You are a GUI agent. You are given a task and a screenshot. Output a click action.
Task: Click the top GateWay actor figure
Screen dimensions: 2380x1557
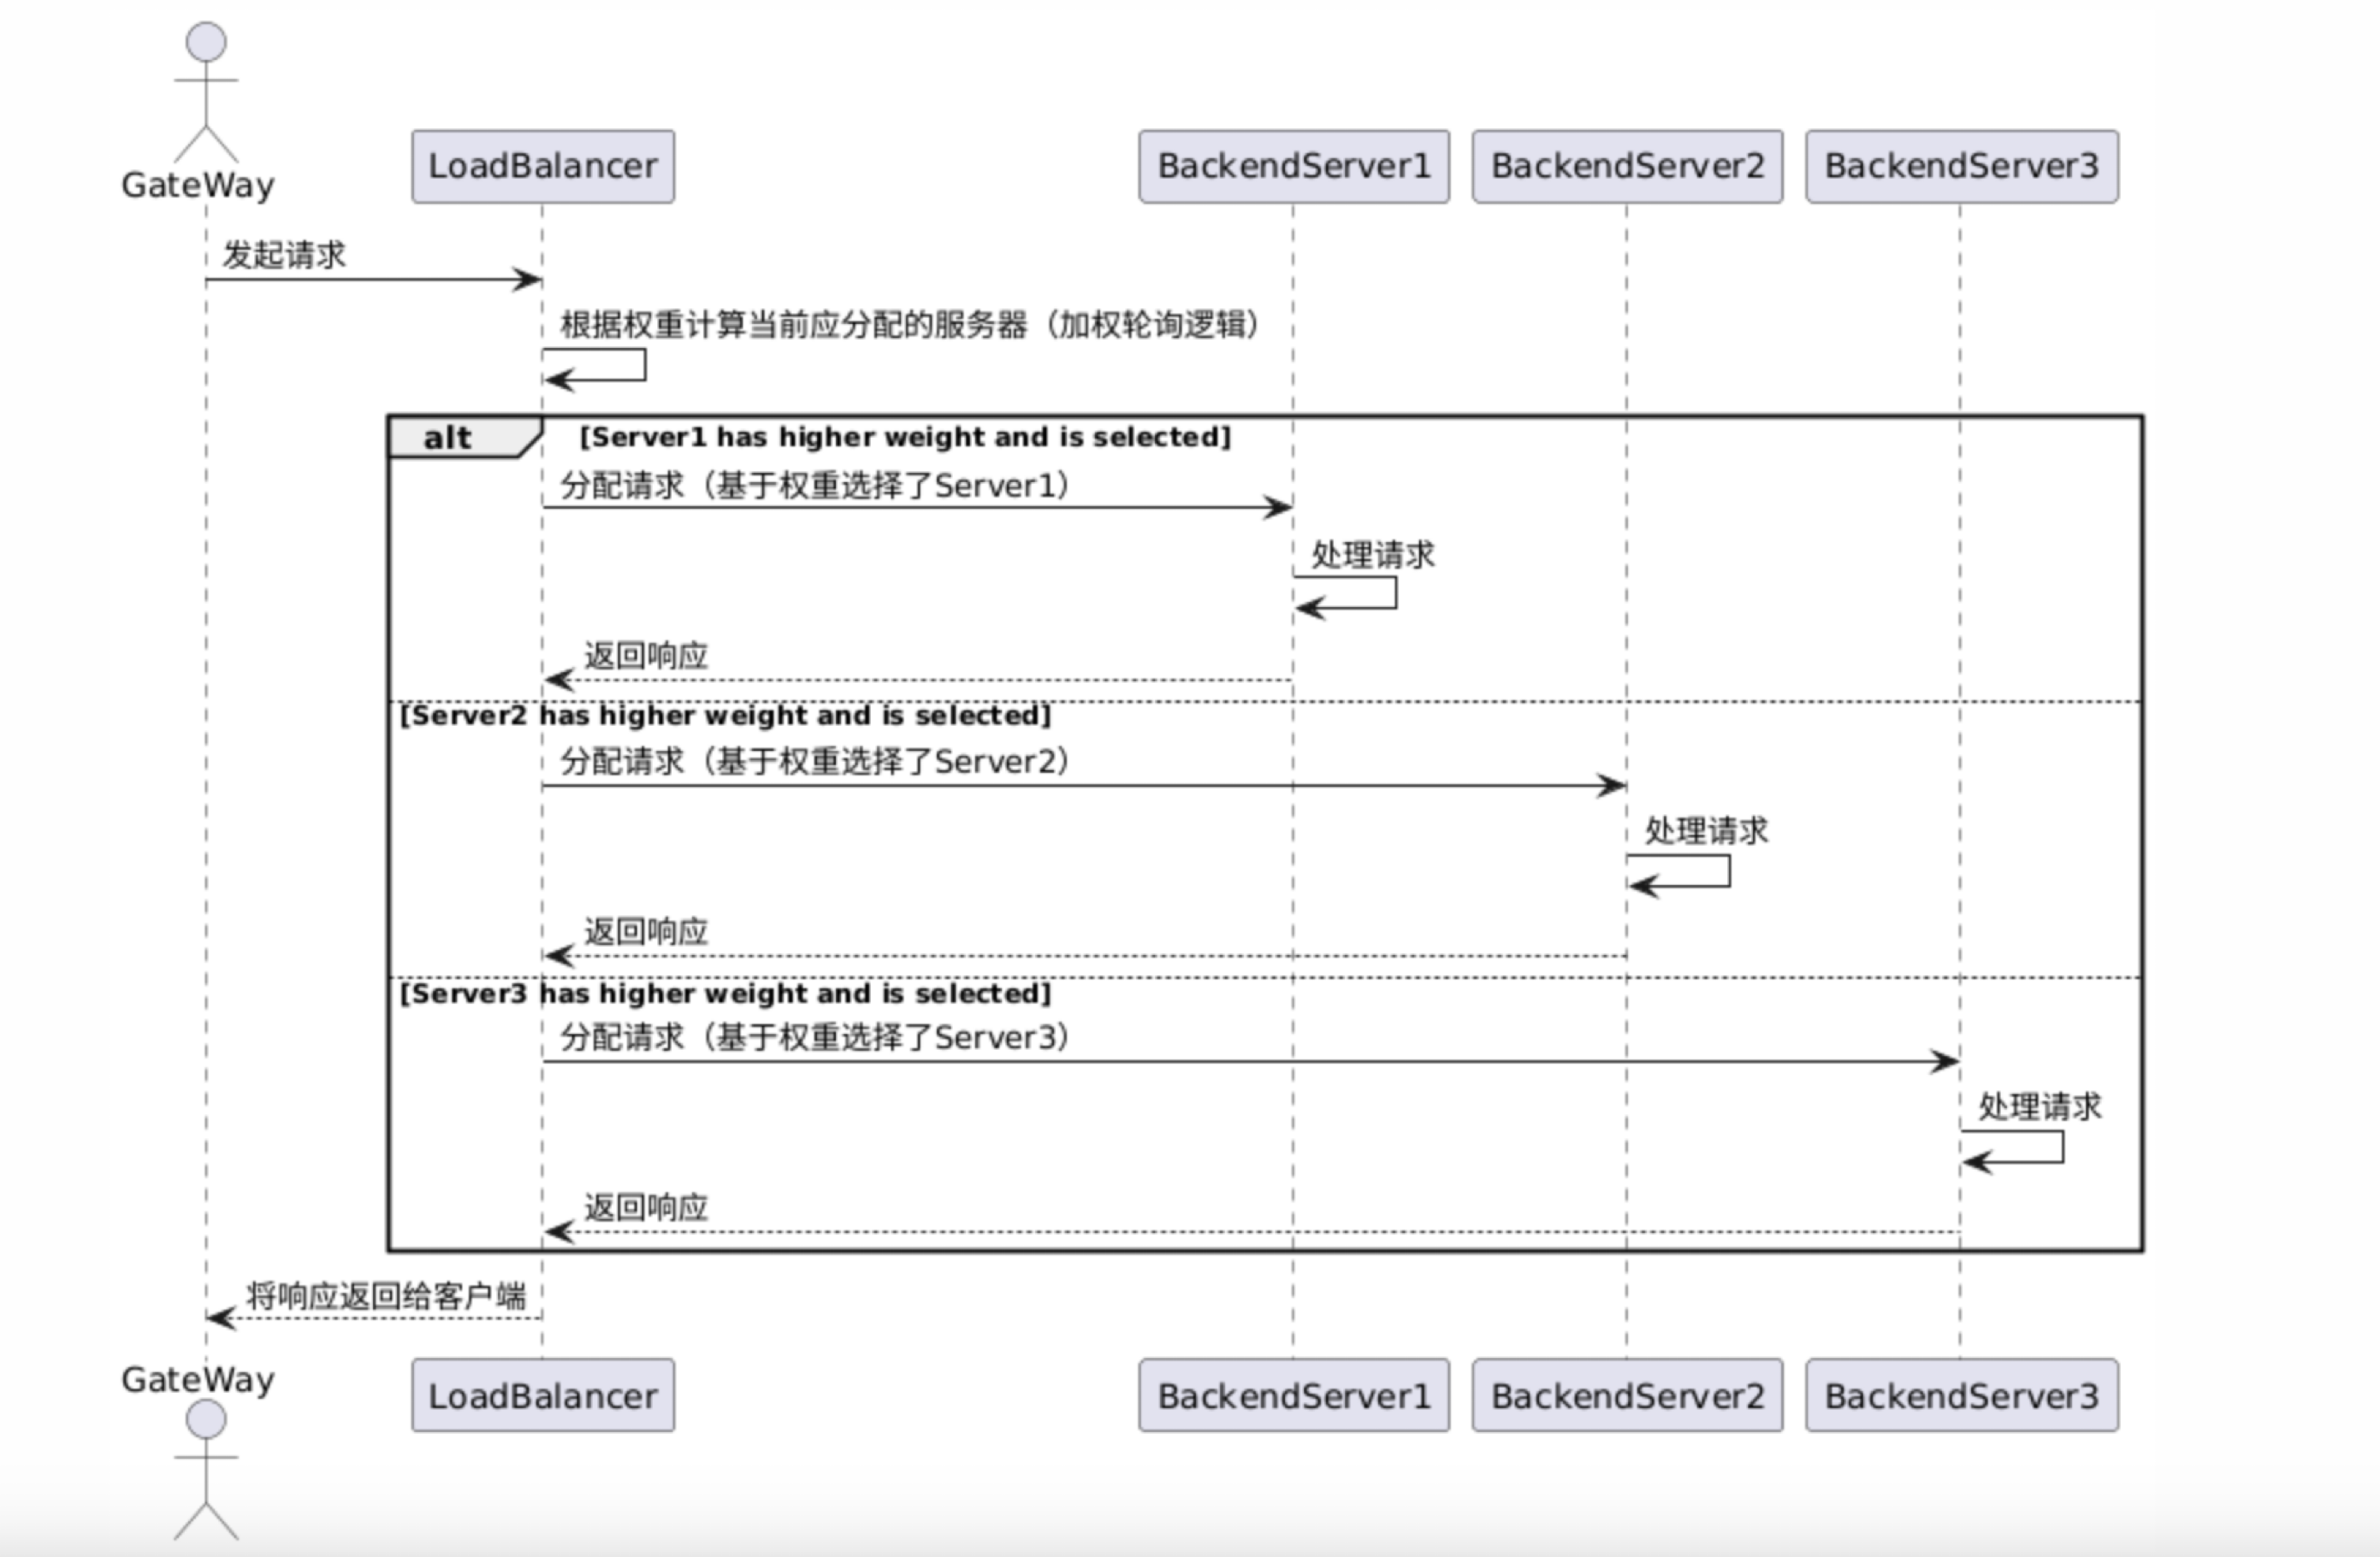(206, 92)
